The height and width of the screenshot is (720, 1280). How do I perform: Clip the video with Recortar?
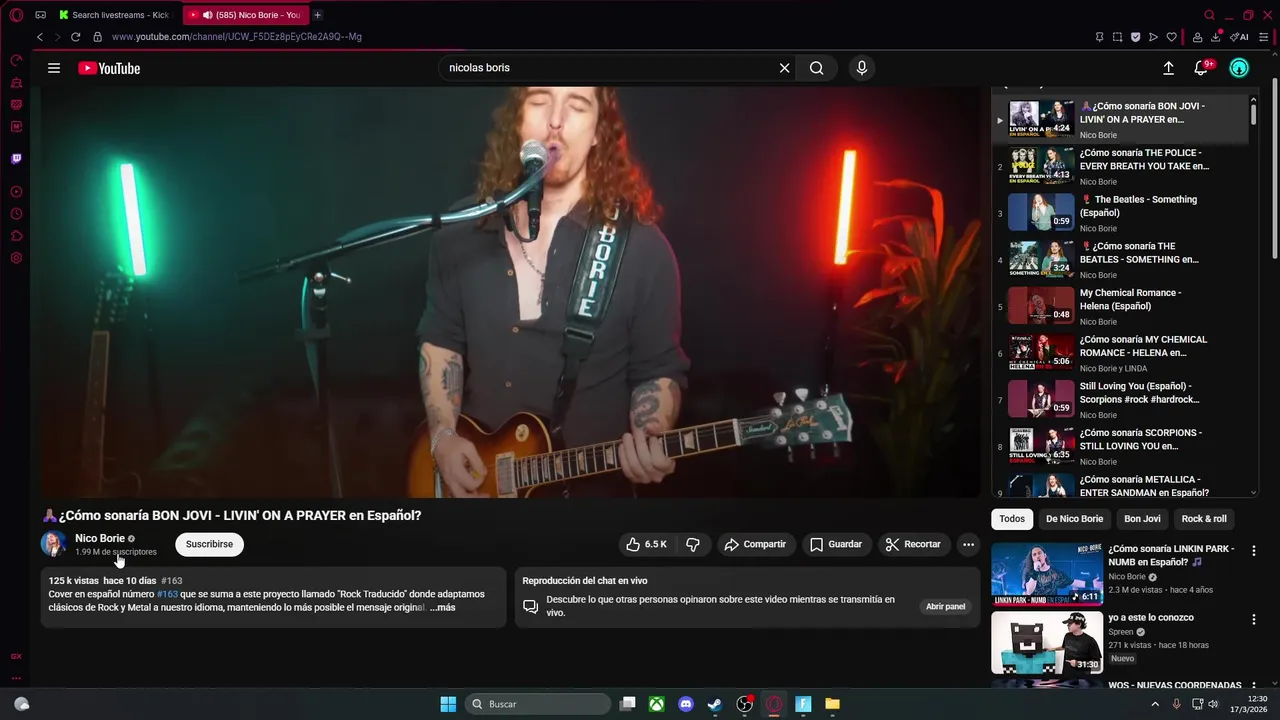(x=913, y=544)
